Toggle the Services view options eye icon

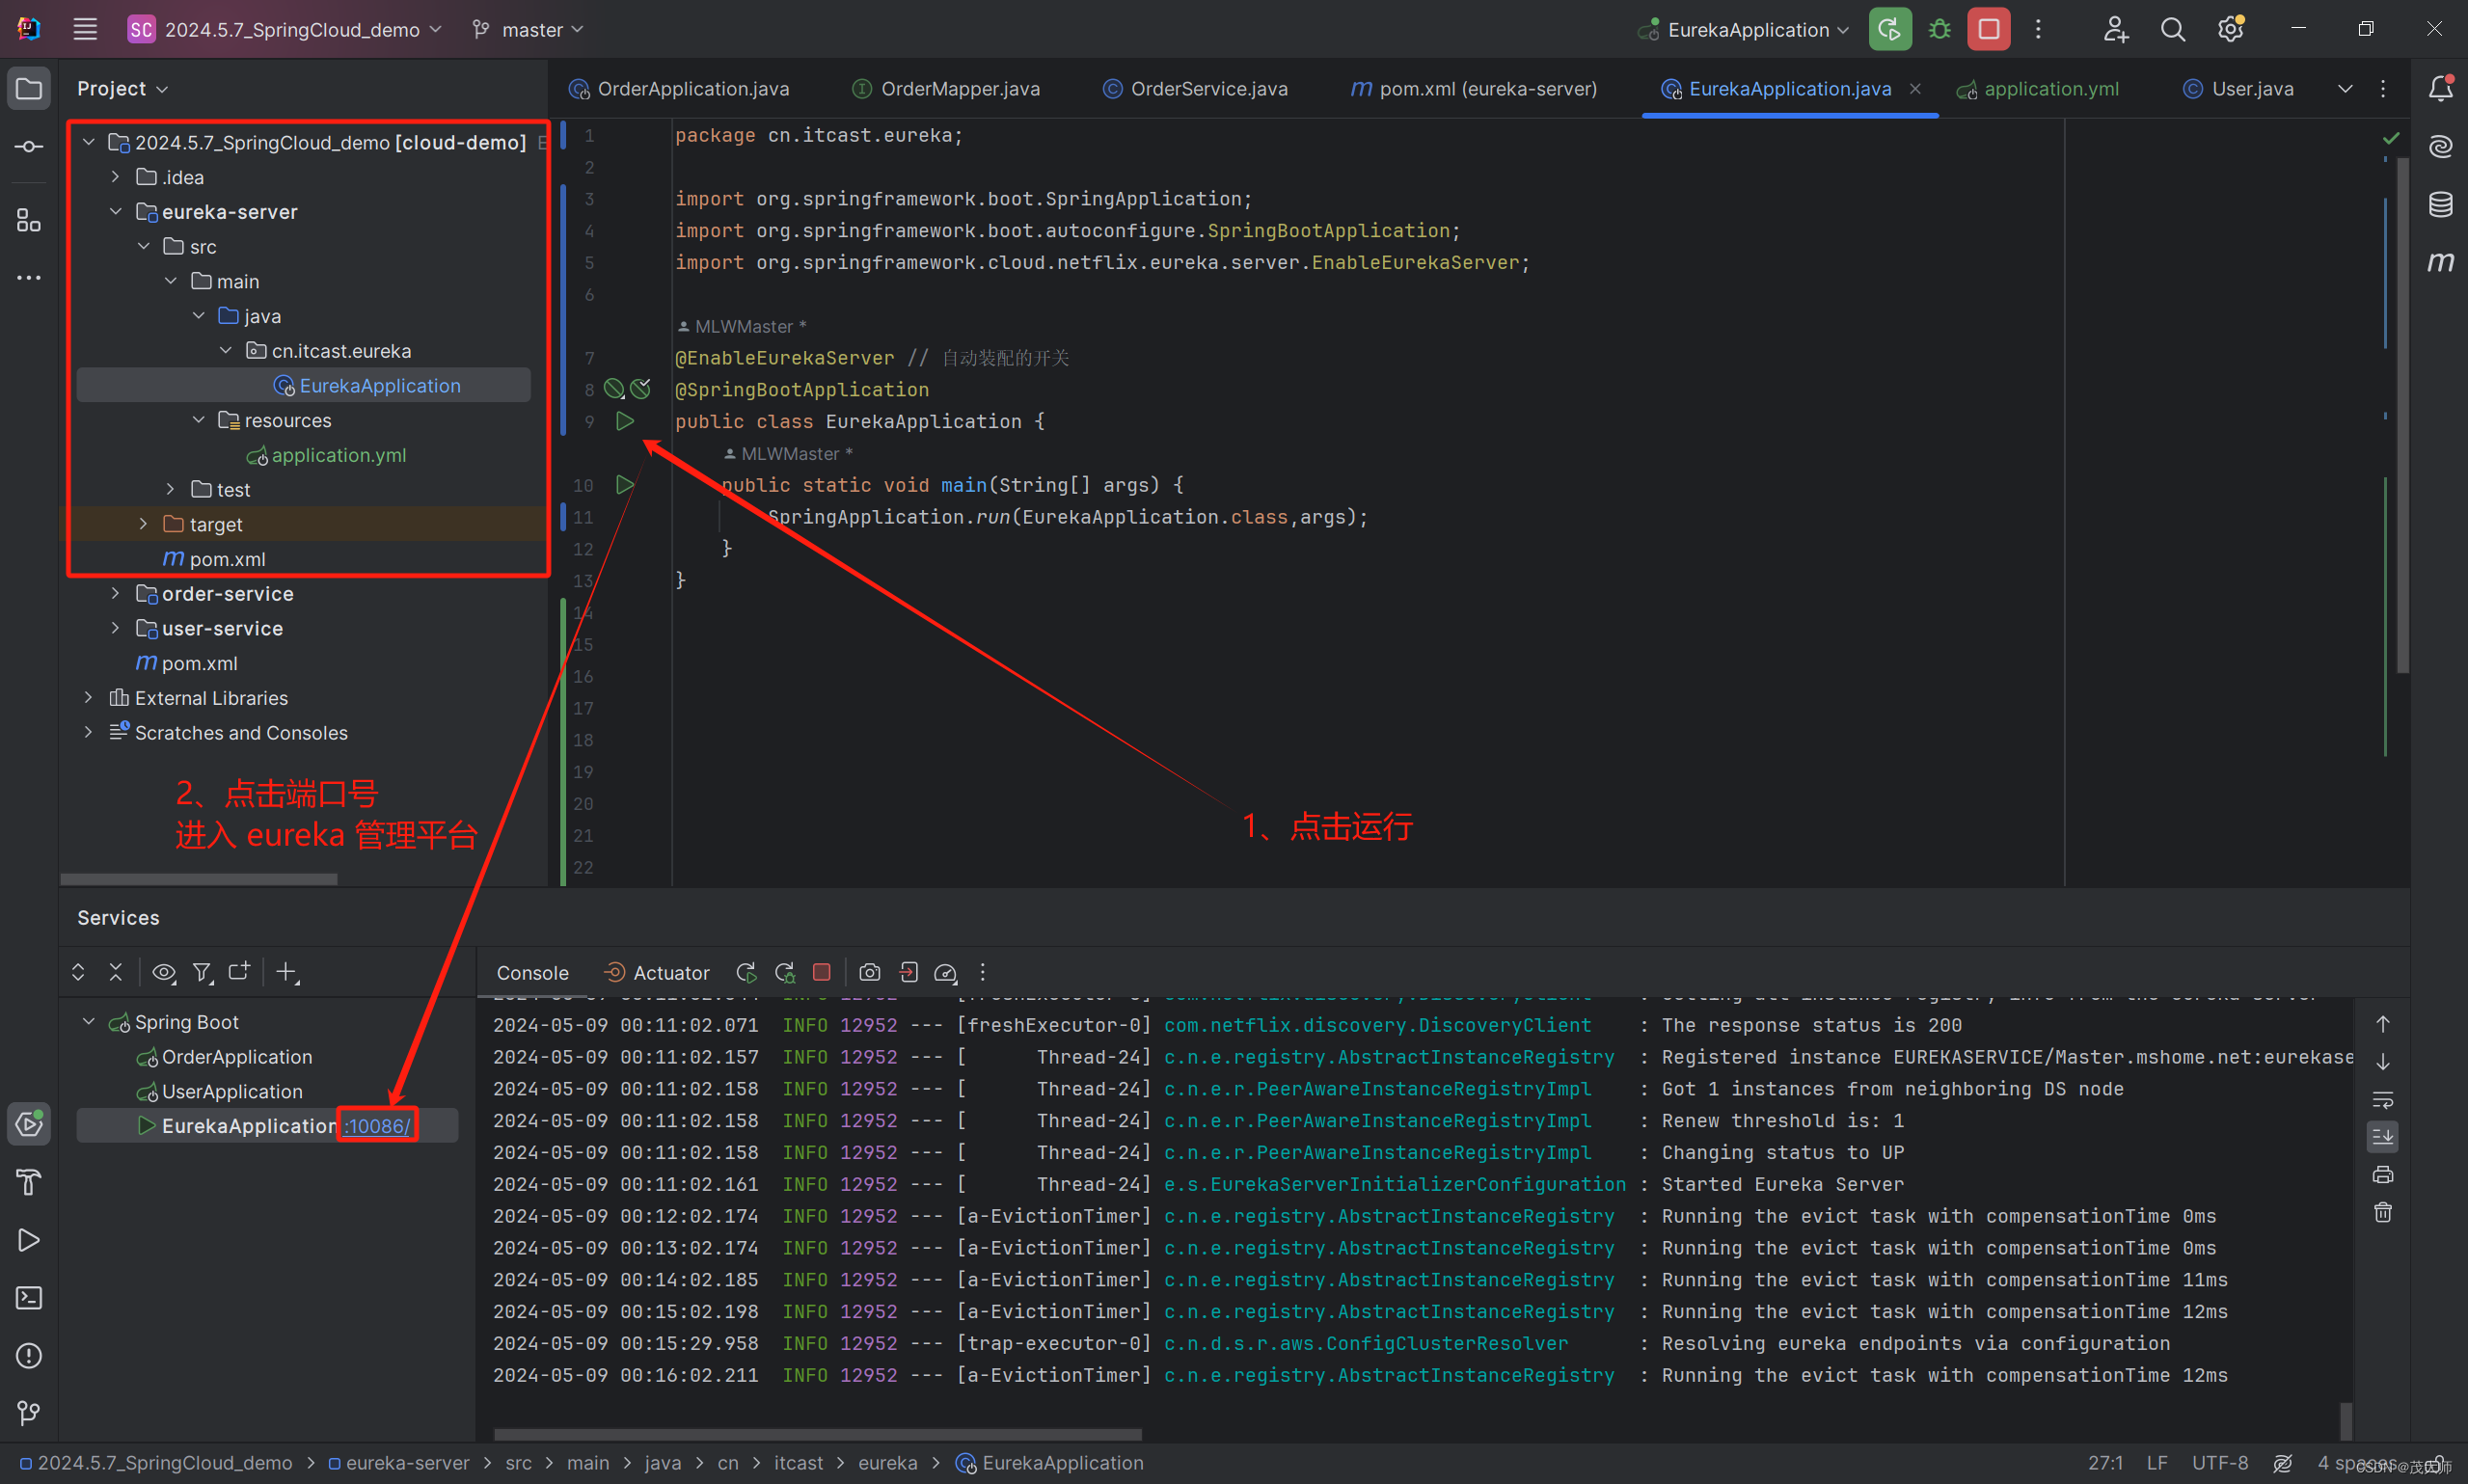pos(164,972)
